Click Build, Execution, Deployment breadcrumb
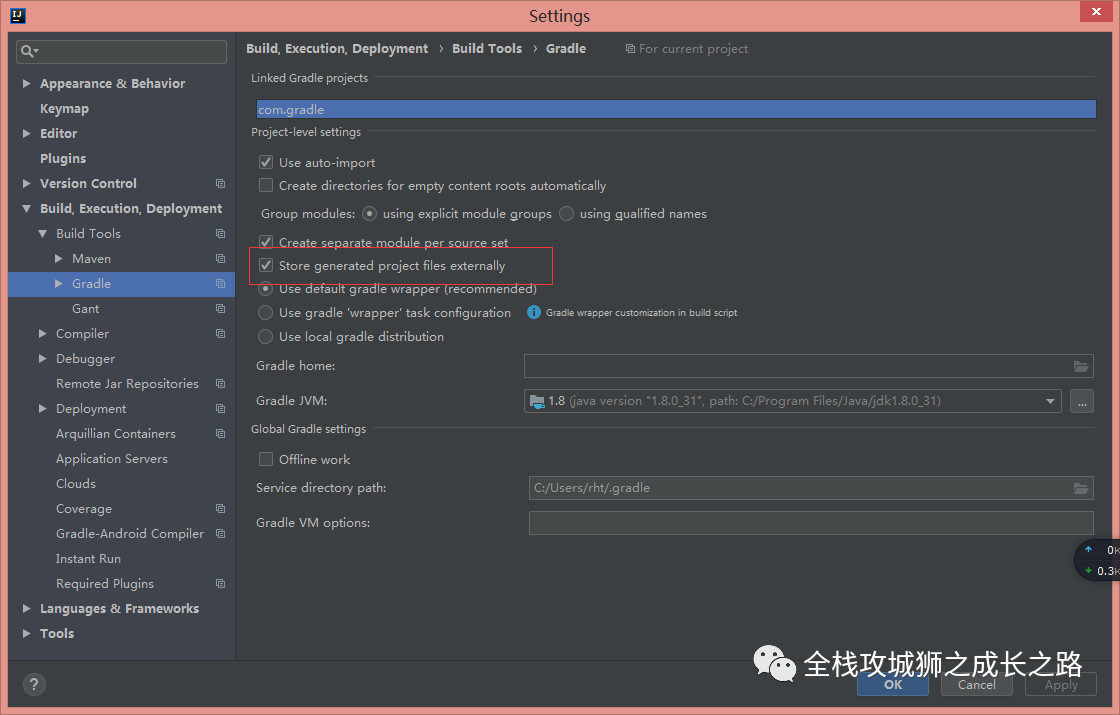 pyautogui.click(x=337, y=49)
